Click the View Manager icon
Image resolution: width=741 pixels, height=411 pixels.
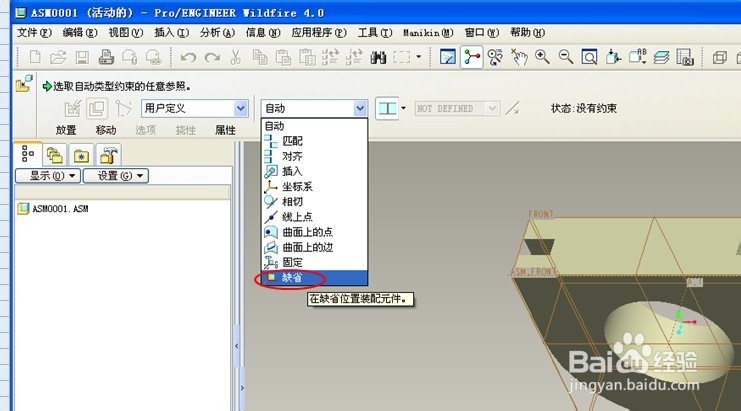coord(685,57)
